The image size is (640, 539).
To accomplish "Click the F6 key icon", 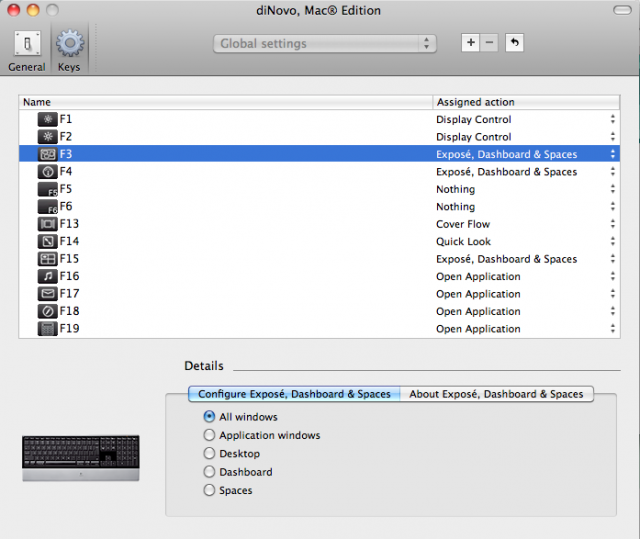I will (x=47, y=207).
